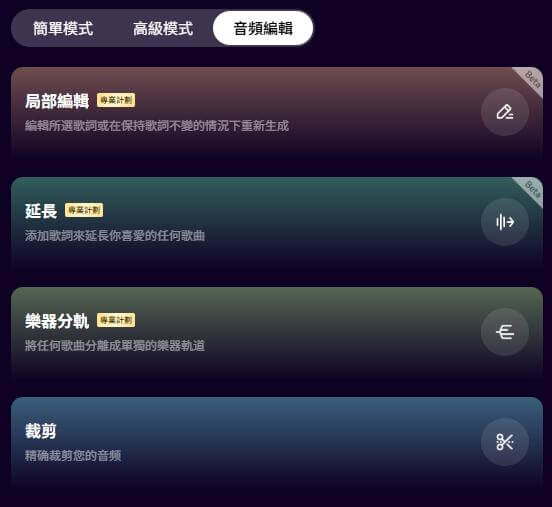Switch to the 簡單模式 tab
552x507 pixels.
click(x=63, y=29)
